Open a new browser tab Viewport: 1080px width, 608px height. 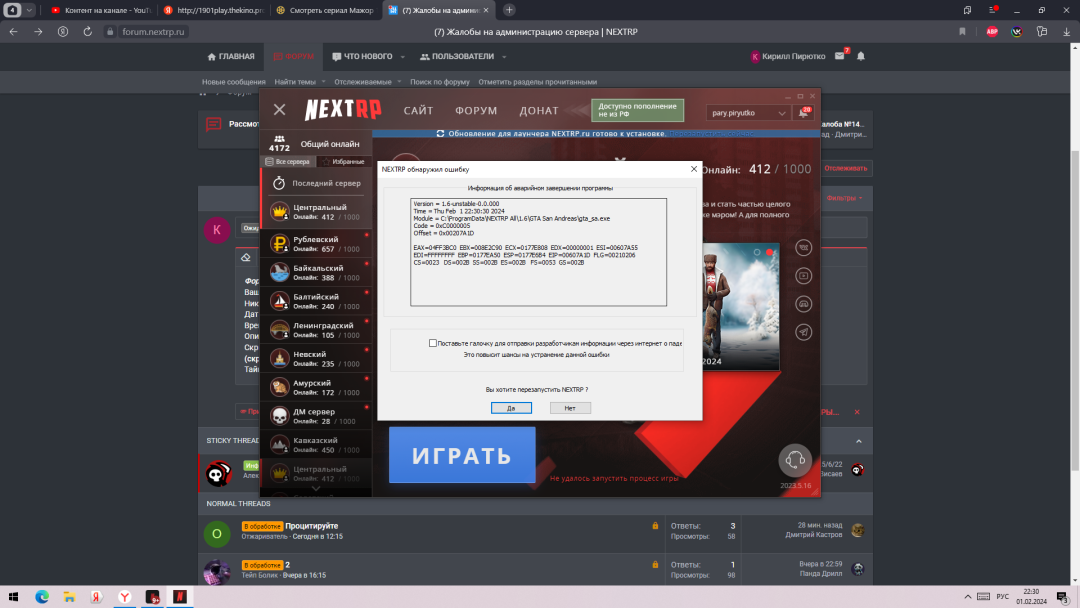point(509,10)
